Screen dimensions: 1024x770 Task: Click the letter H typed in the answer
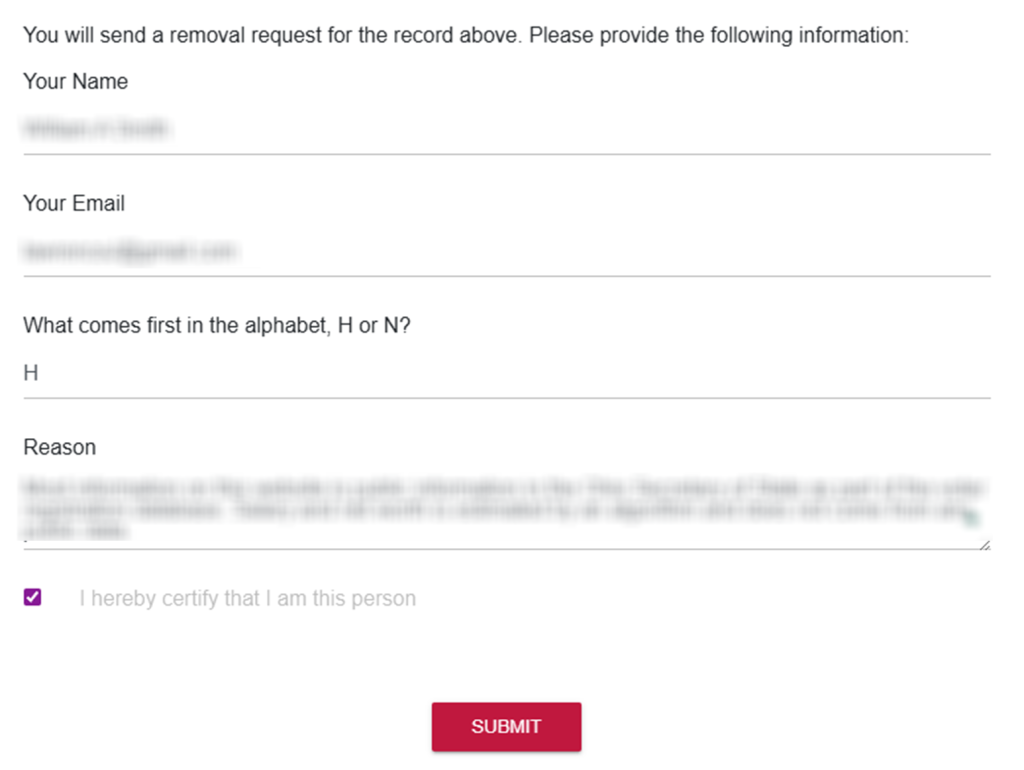(31, 374)
